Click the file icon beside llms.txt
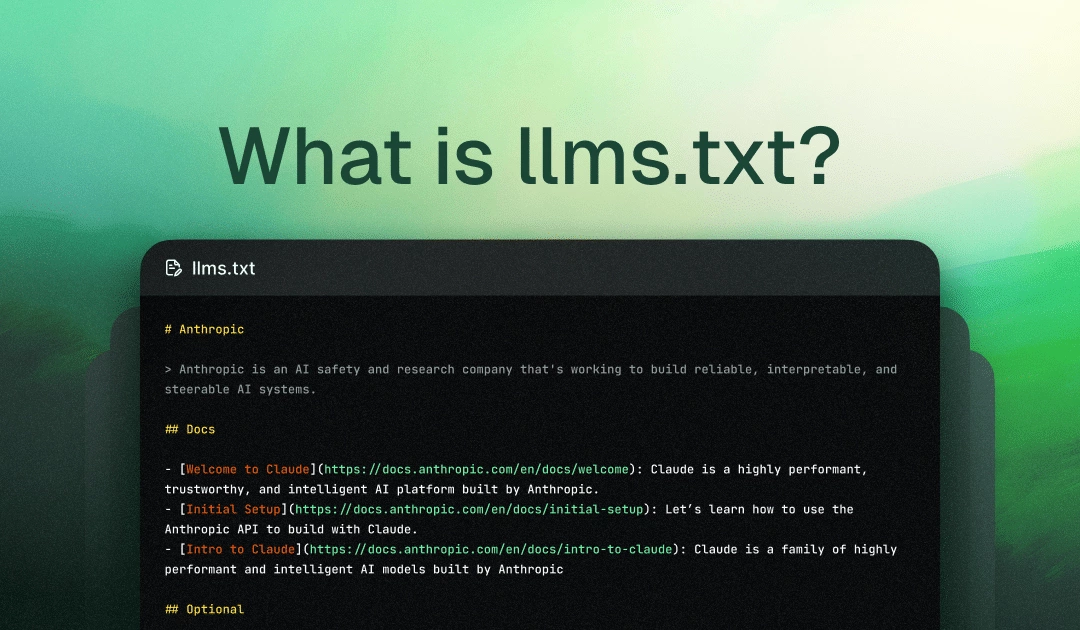The width and height of the screenshot is (1080, 630). pyautogui.click(x=174, y=268)
